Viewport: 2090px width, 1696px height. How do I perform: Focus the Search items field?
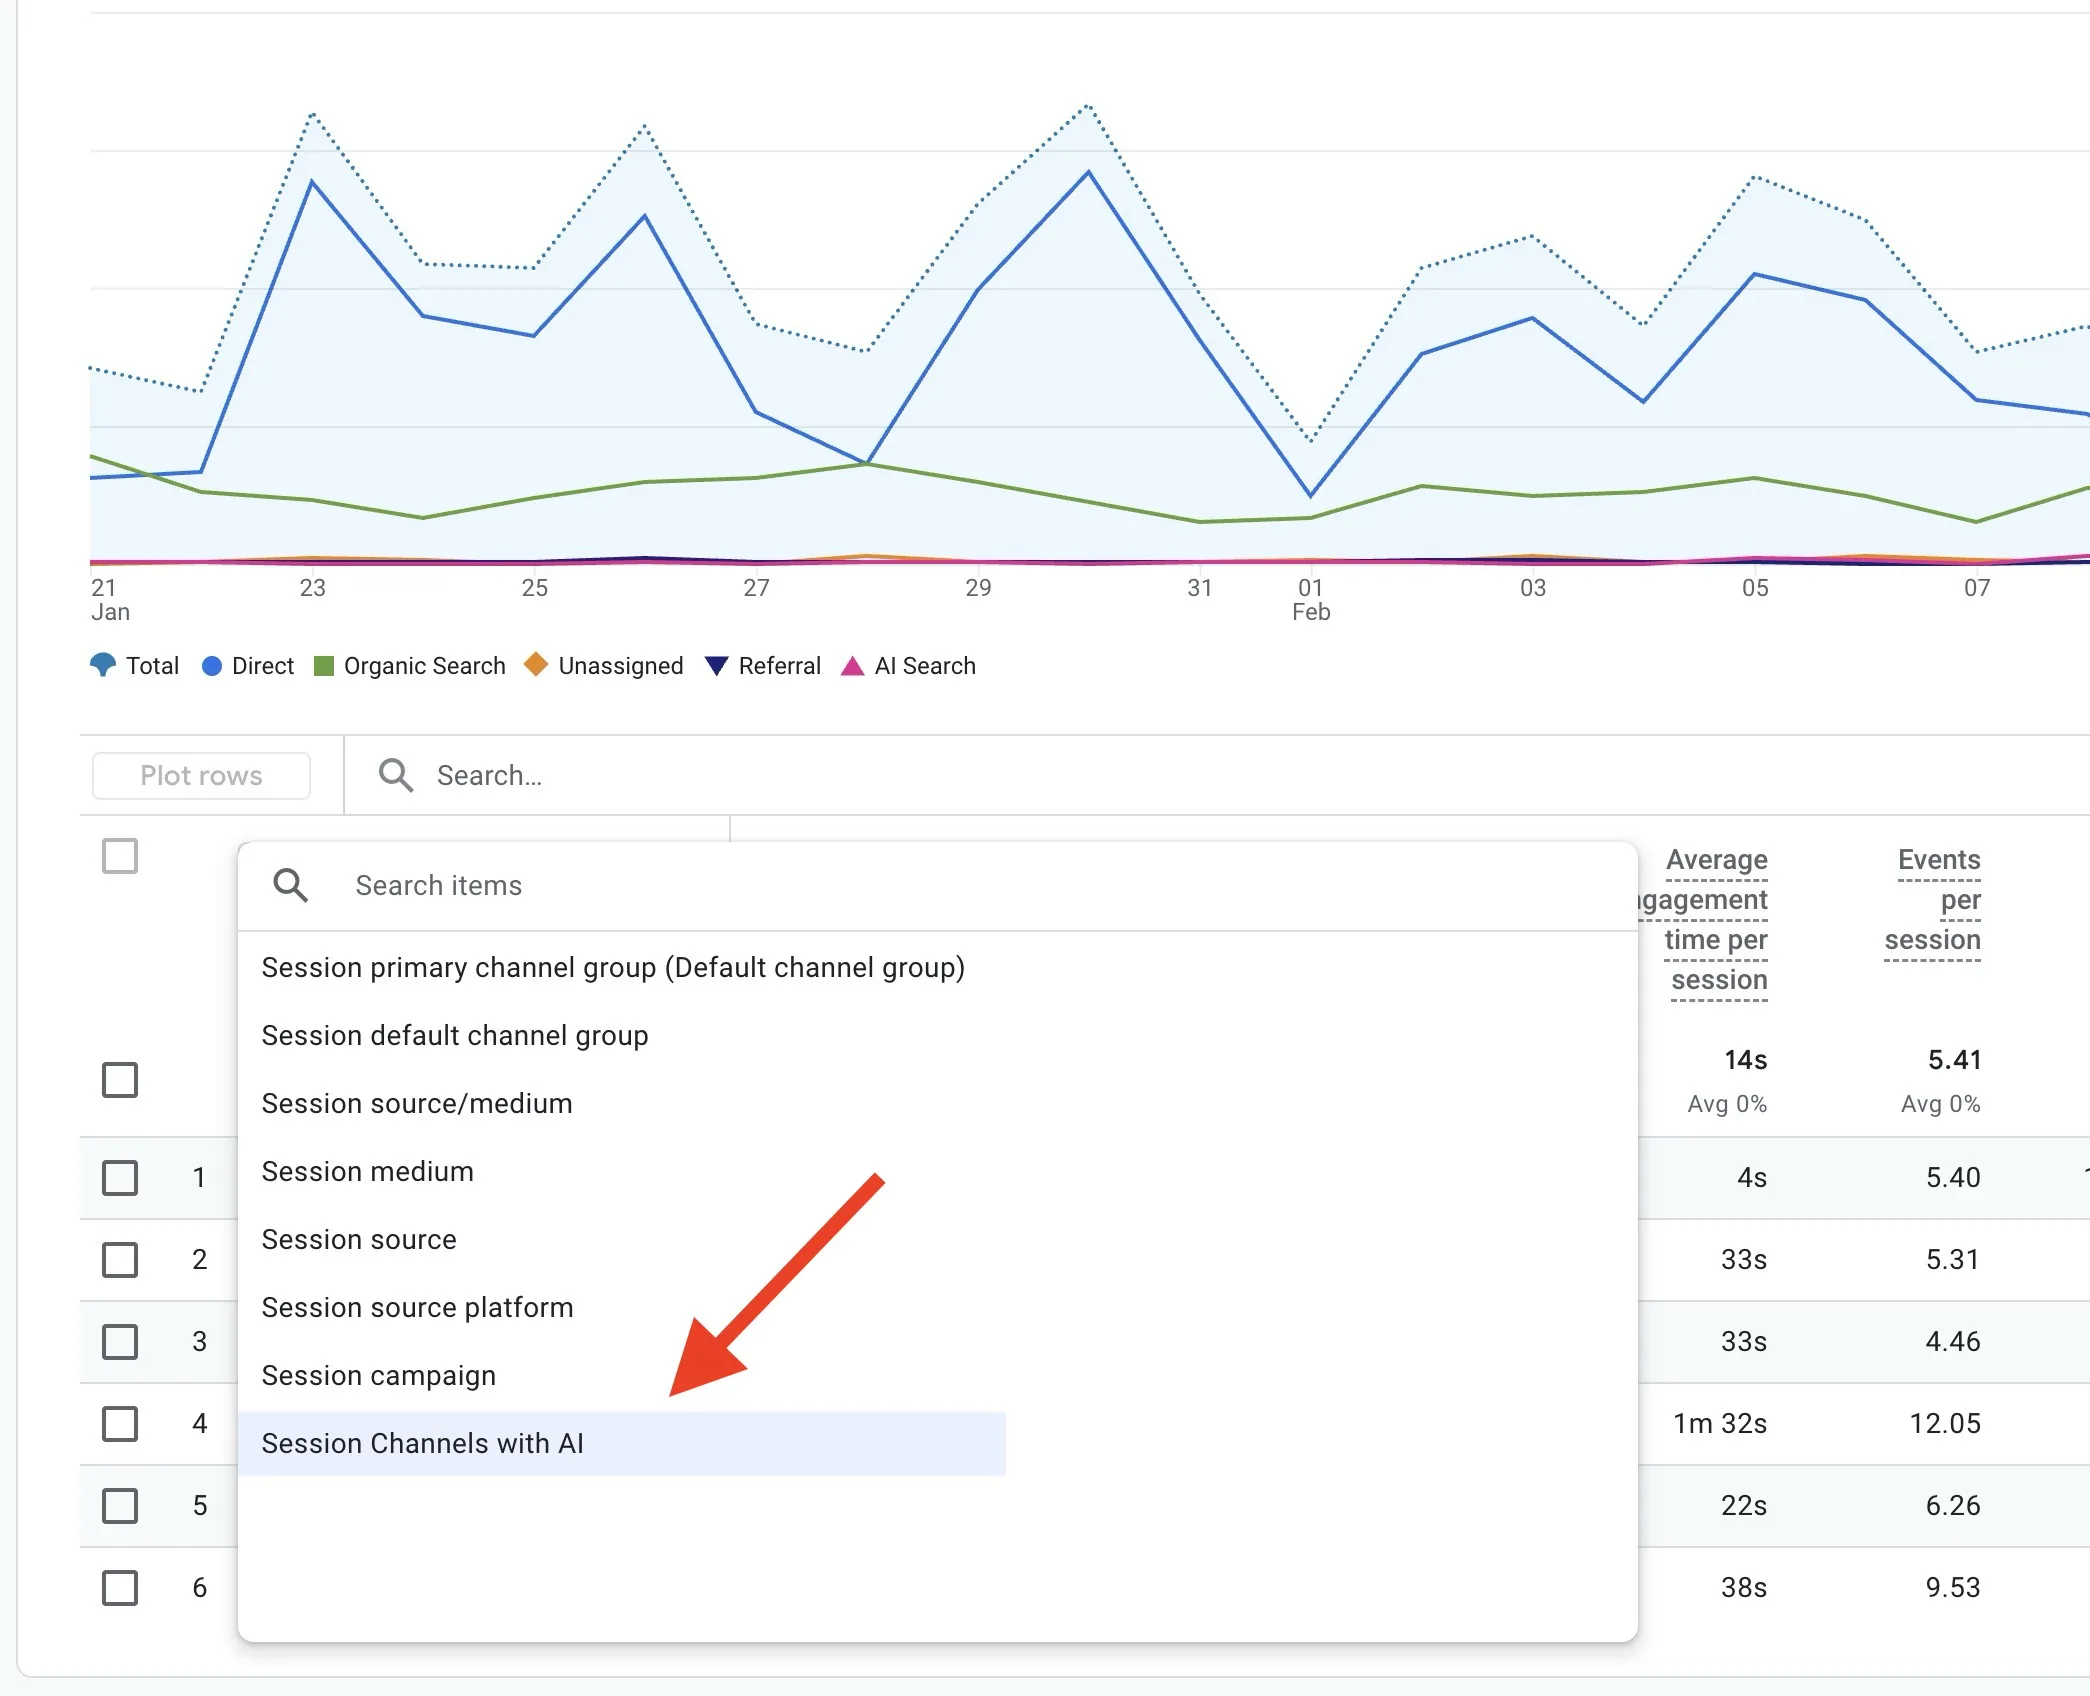click(x=938, y=885)
